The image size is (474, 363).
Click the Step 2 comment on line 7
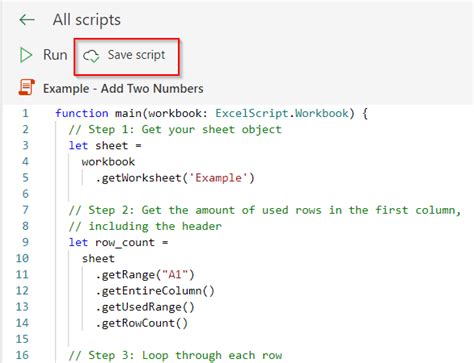coord(265,210)
